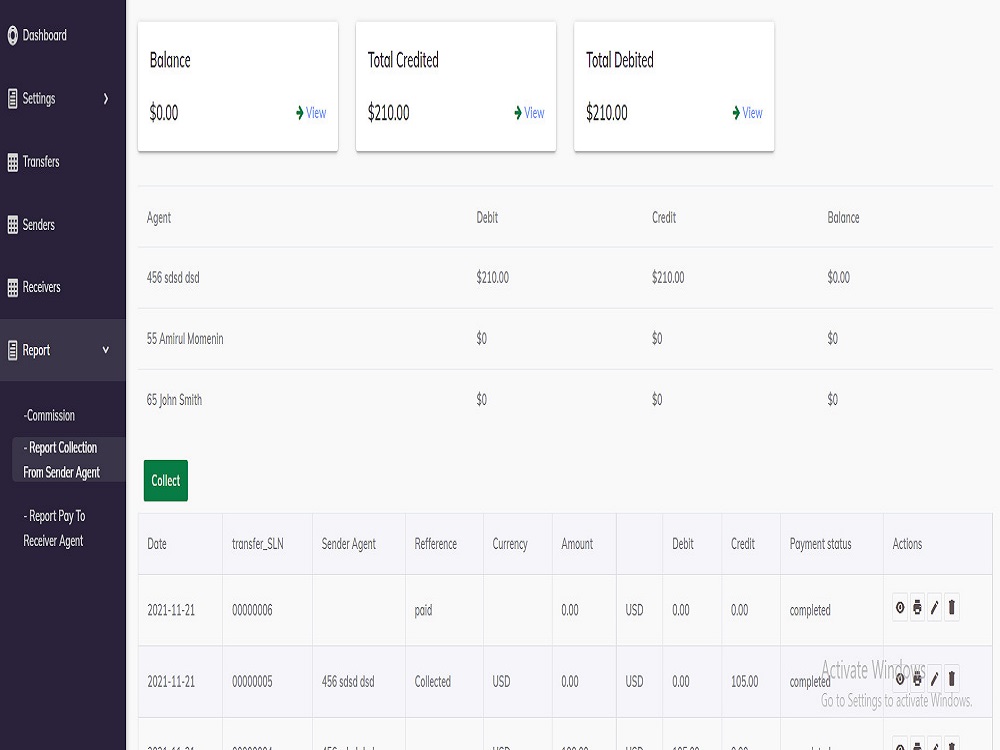Screen dimensions: 1000x750
Task: Click the Currency column header
Action: pos(510,544)
